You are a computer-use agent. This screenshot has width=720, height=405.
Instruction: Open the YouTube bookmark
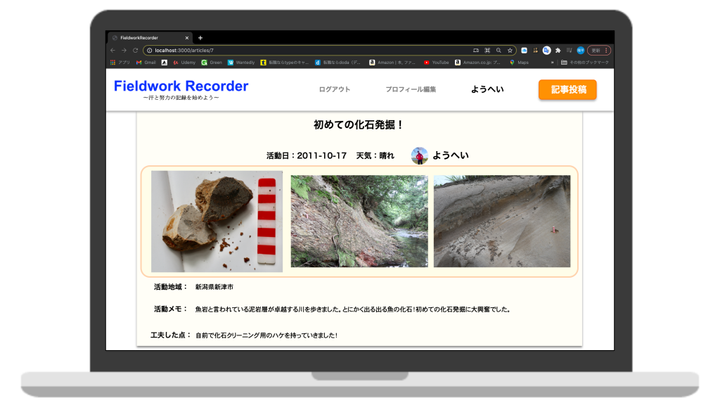point(436,62)
